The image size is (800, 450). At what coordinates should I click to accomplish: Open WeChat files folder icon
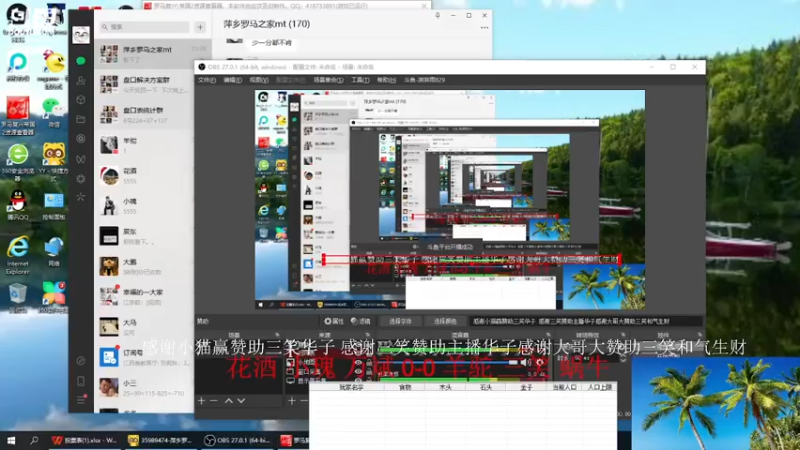click(81, 119)
